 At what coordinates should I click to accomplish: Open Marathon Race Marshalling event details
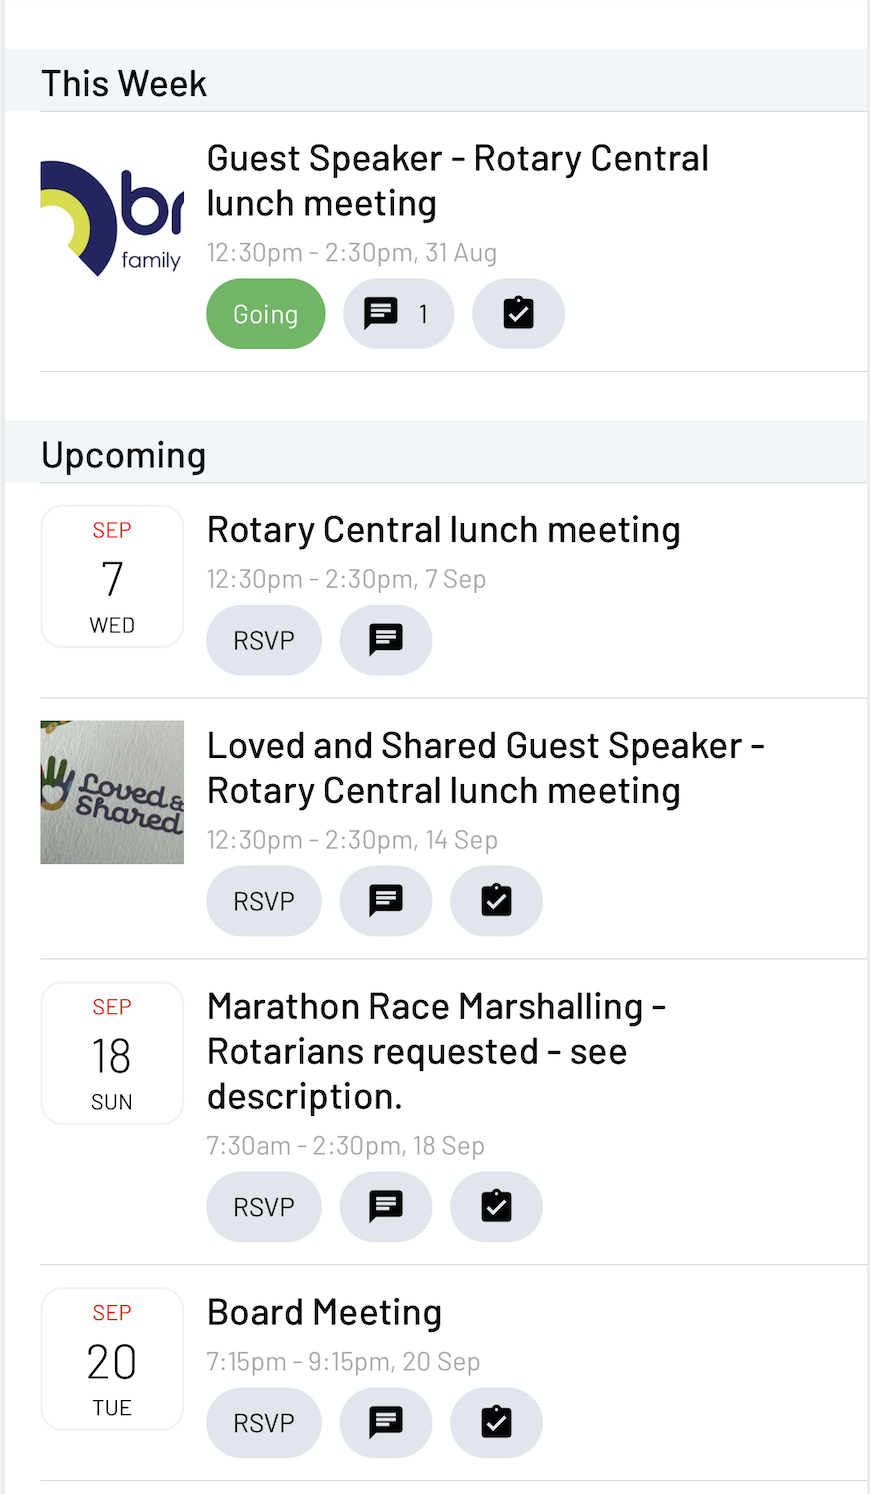click(x=436, y=1051)
